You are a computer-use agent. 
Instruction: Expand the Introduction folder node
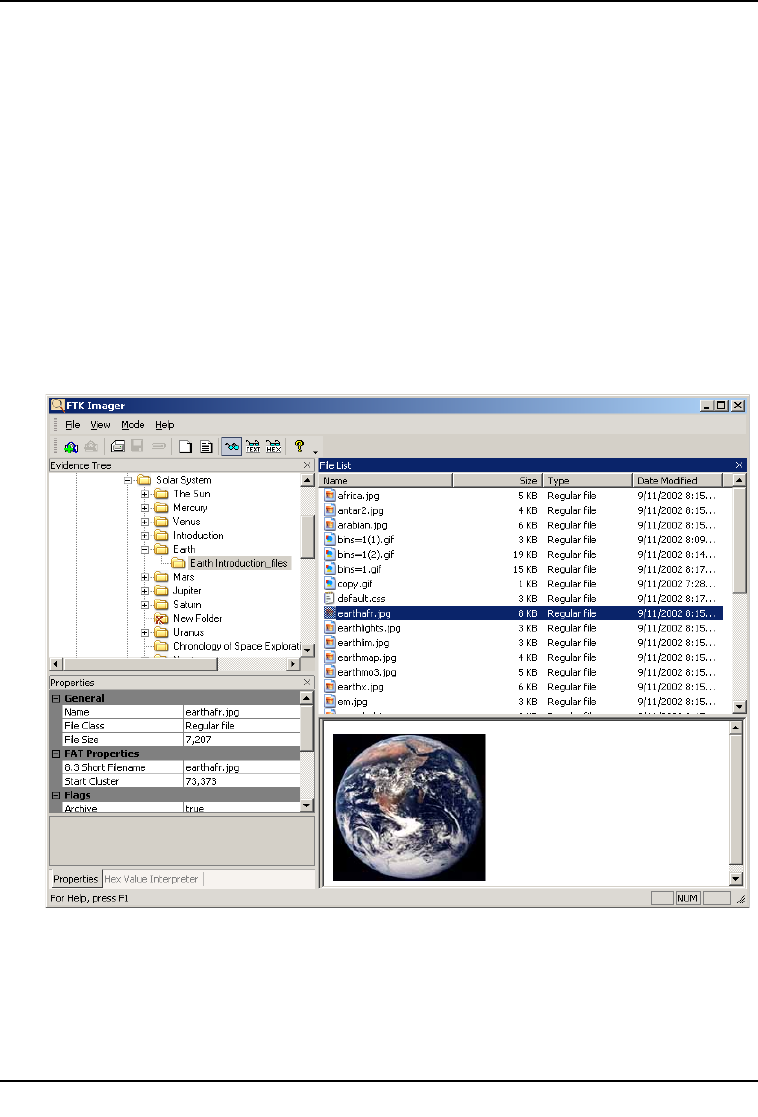(x=145, y=536)
